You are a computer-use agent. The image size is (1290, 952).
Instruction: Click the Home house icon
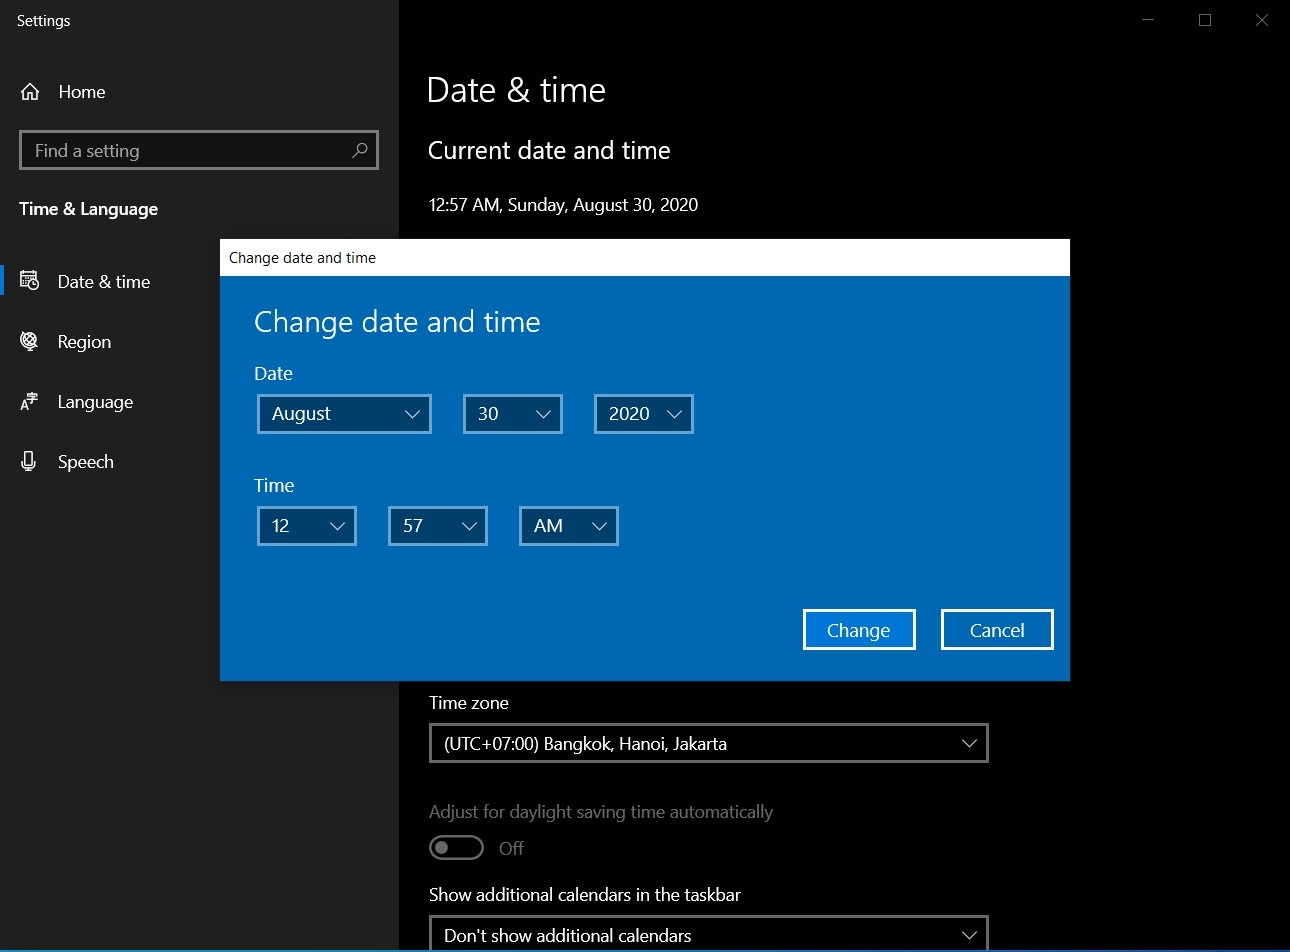click(x=30, y=92)
